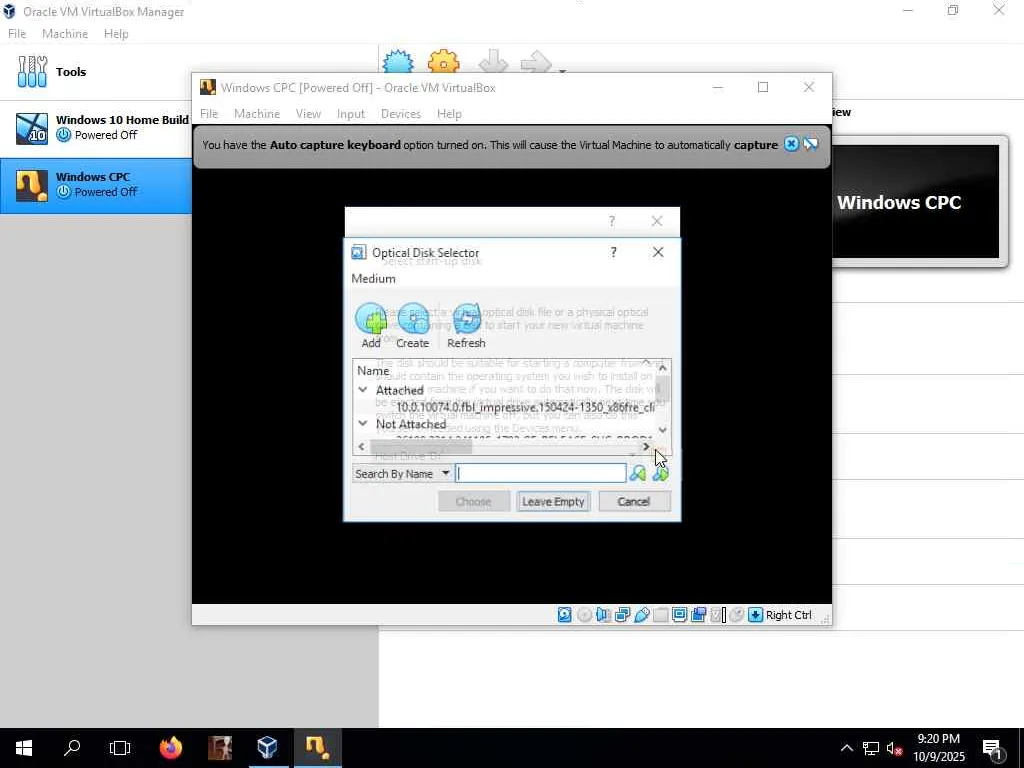The width and height of the screenshot is (1024, 768).
Task: Refresh the optical disk list
Action: coord(466,325)
